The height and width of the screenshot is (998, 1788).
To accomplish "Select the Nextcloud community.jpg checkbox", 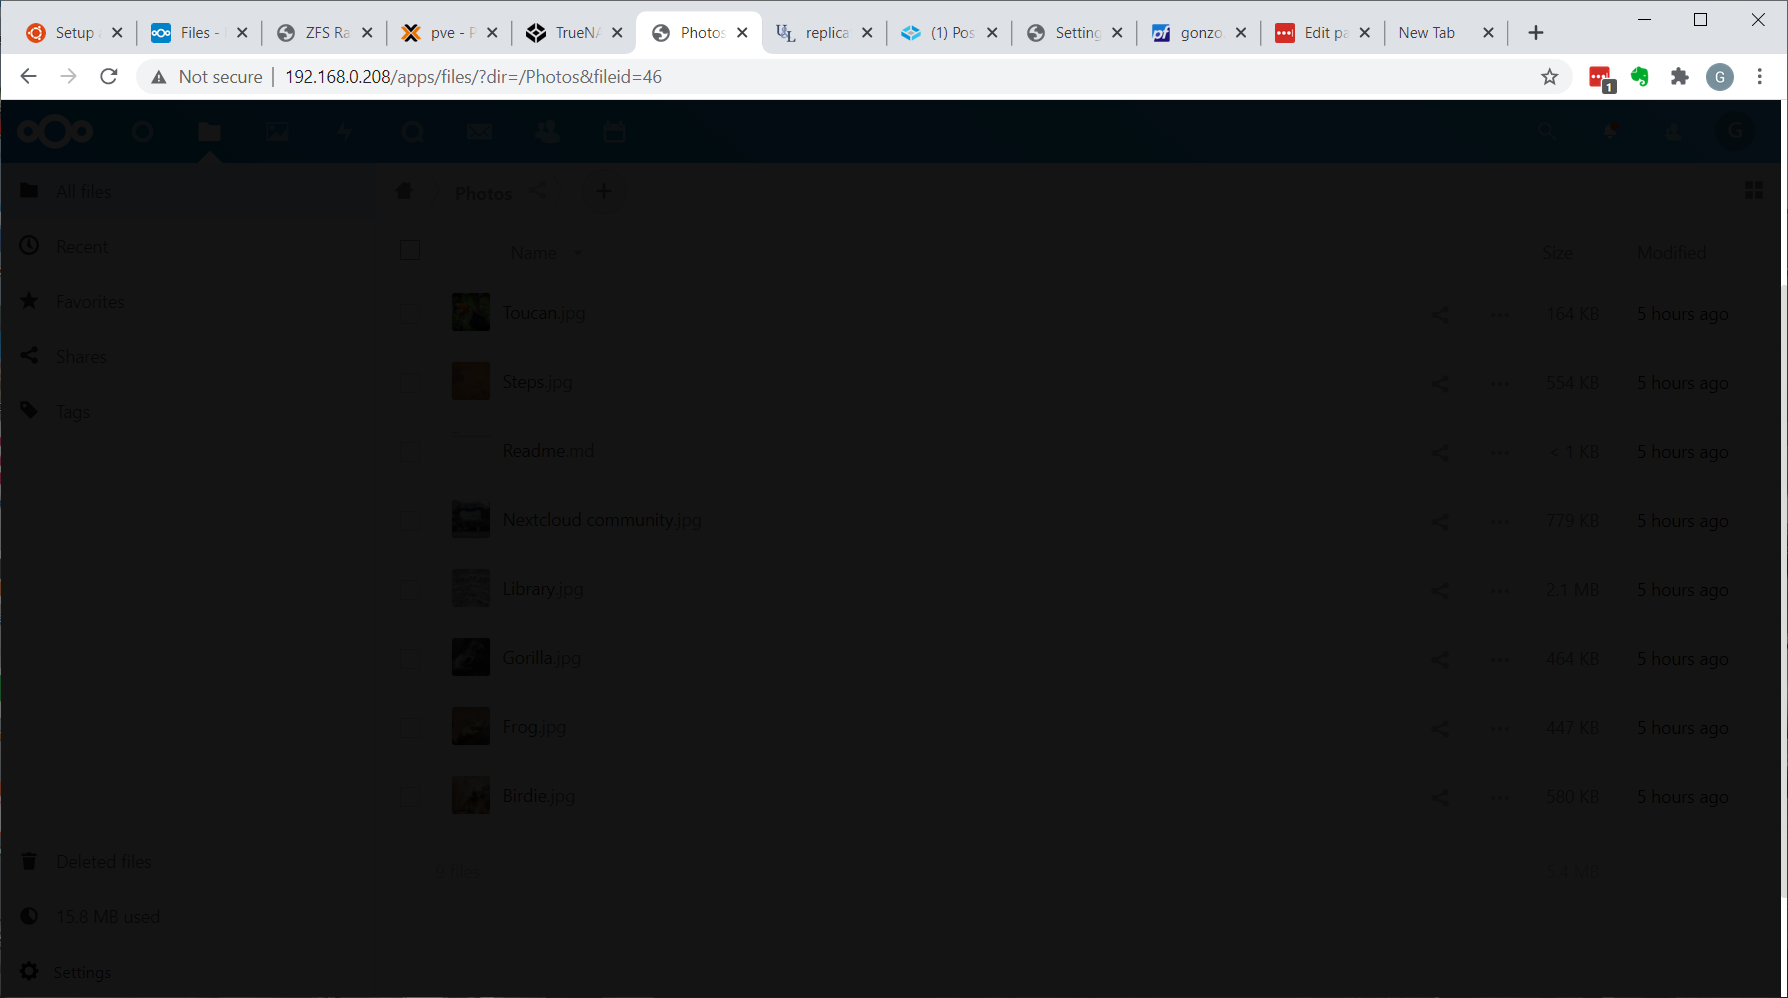I will point(410,521).
